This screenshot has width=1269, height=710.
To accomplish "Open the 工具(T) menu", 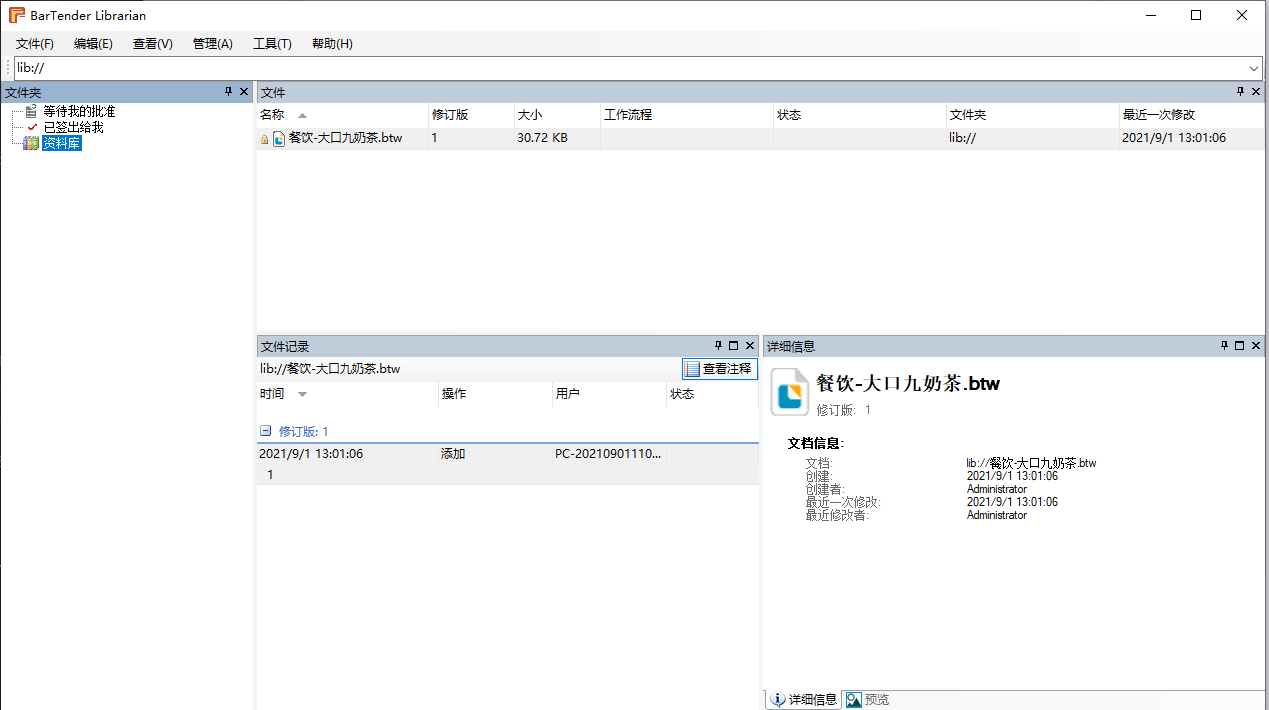I will pos(272,44).
